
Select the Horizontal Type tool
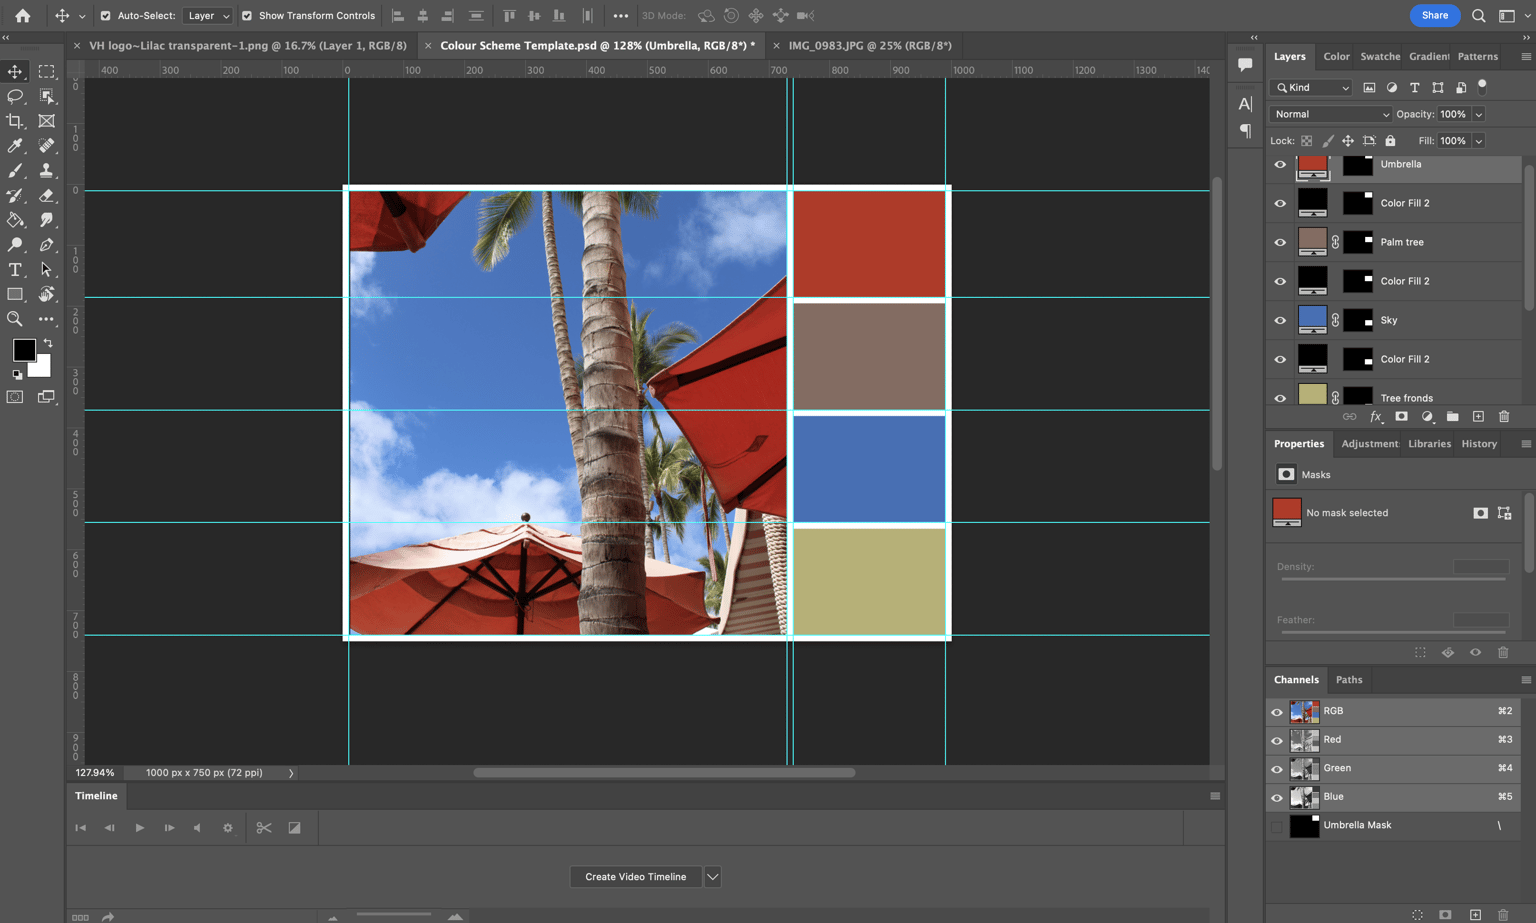15,270
